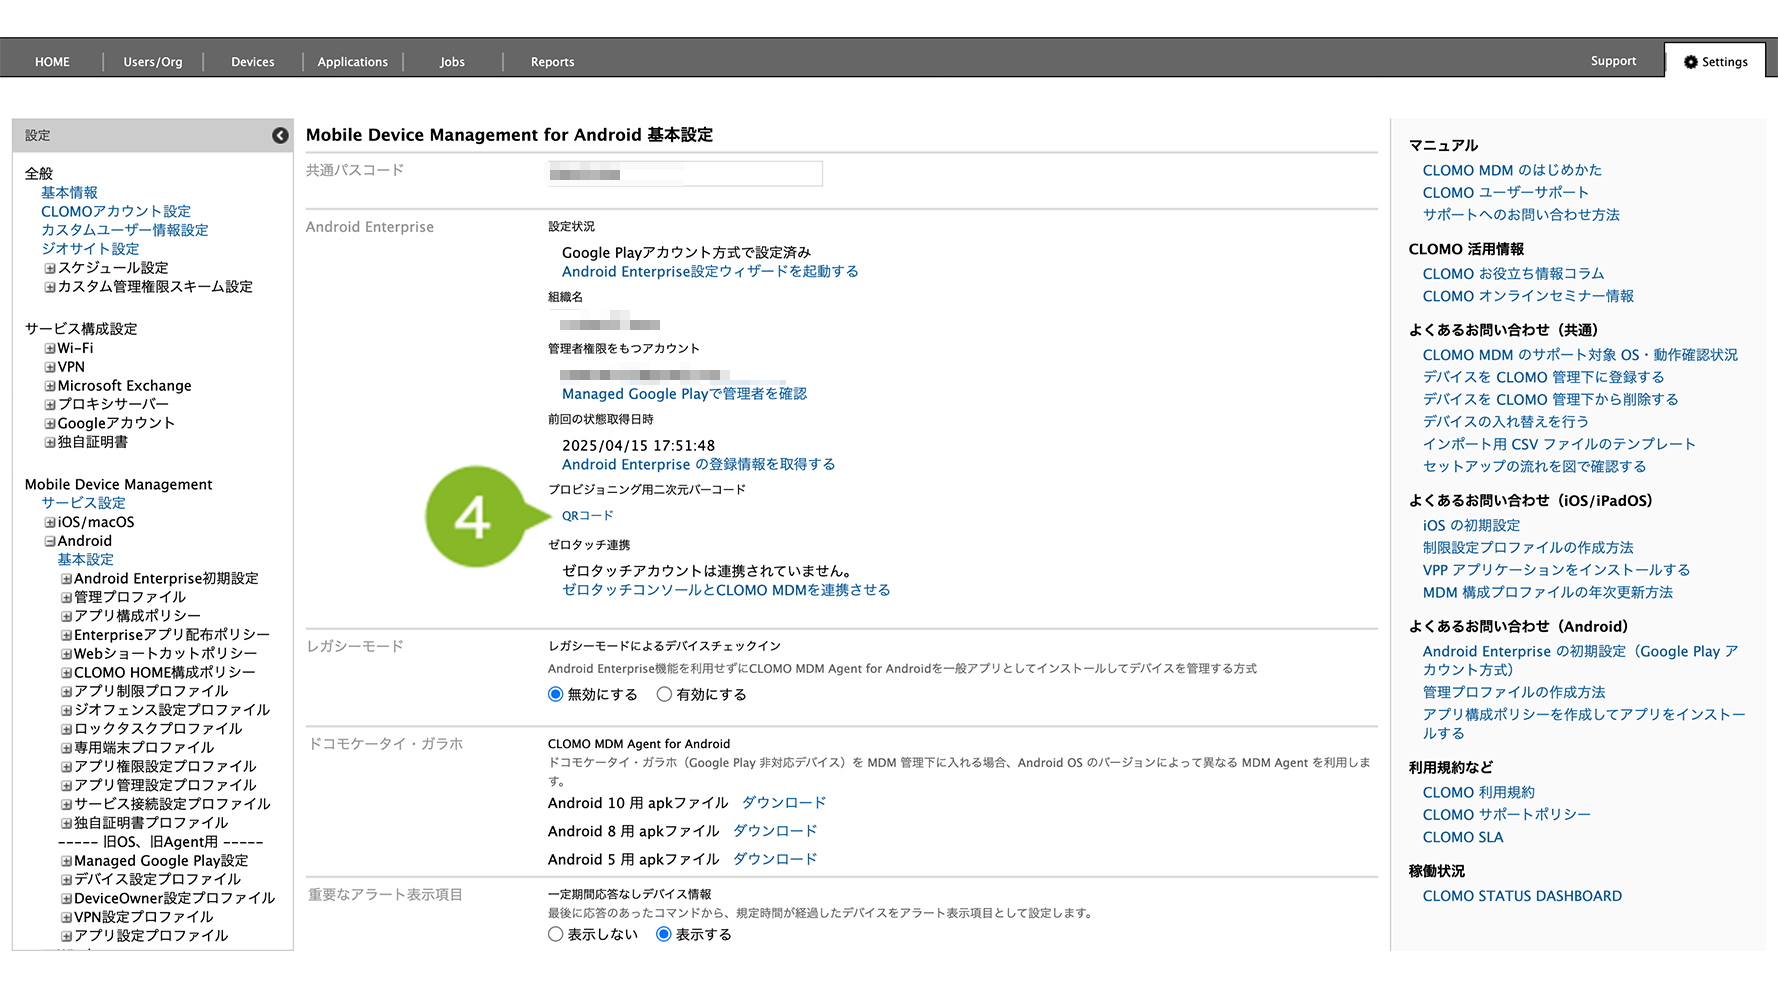Open CLOMO SLA link

1463,837
